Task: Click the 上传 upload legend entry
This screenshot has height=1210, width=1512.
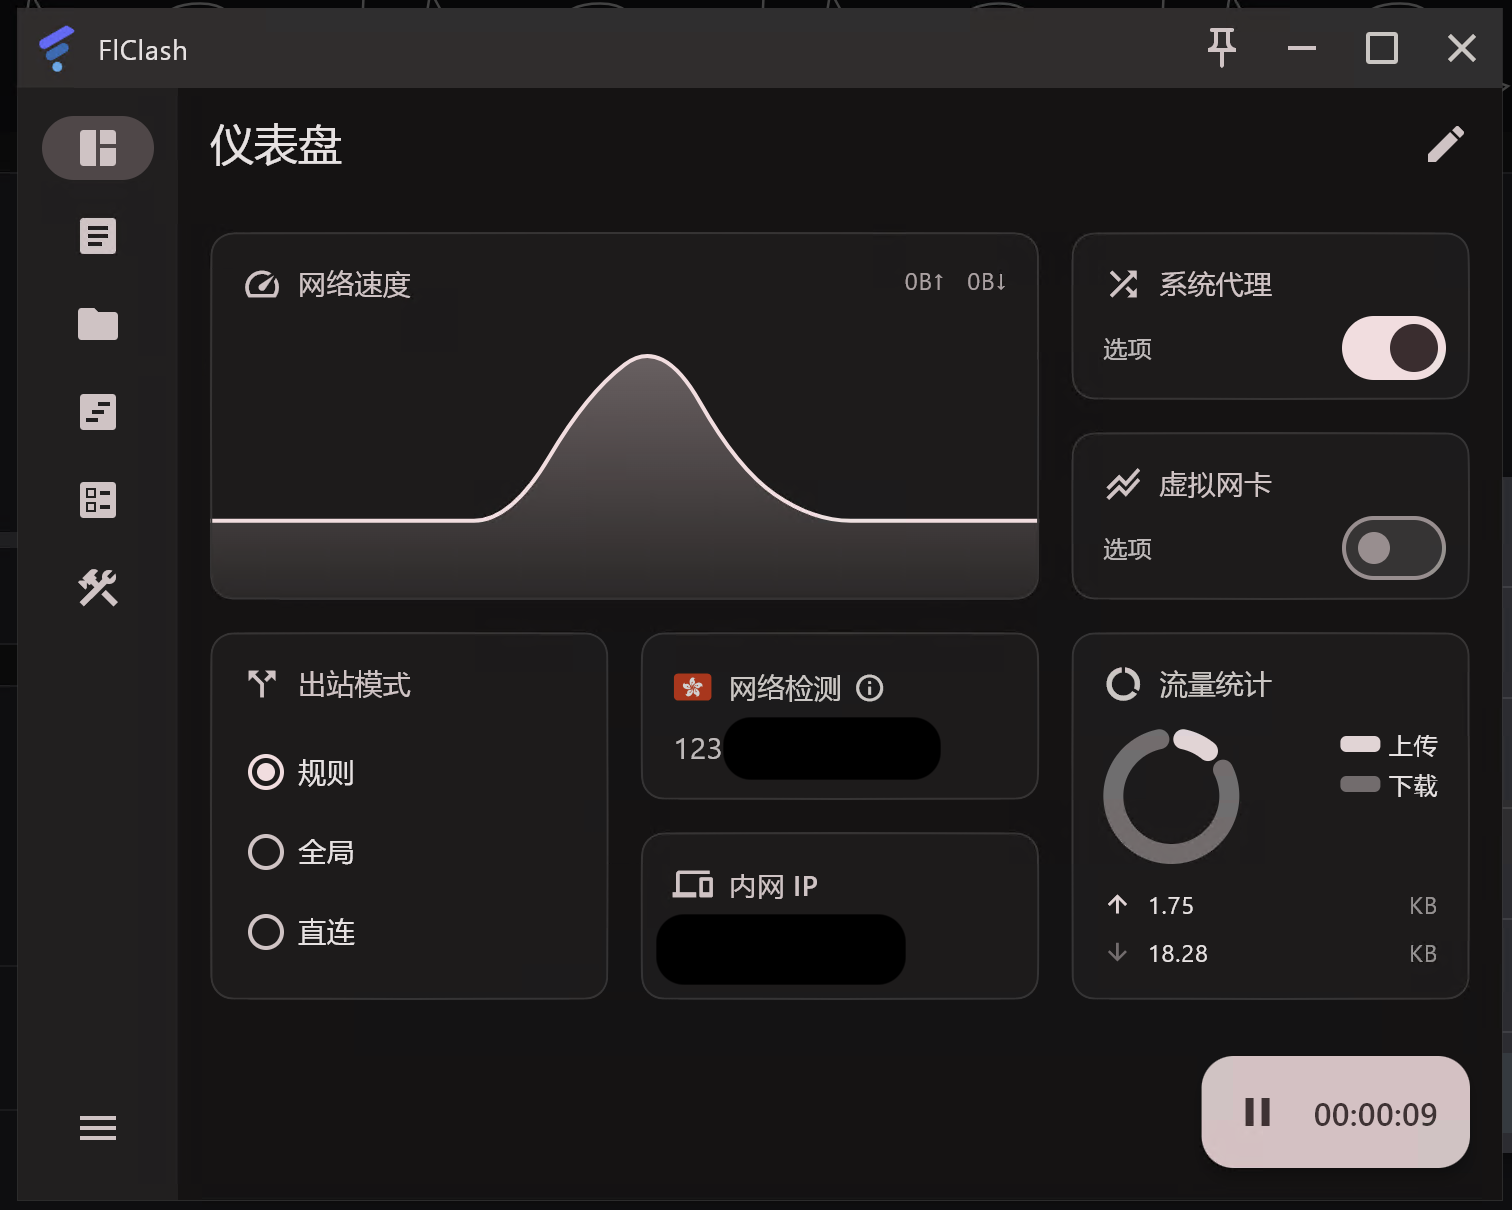Action: tap(1389, 745)
